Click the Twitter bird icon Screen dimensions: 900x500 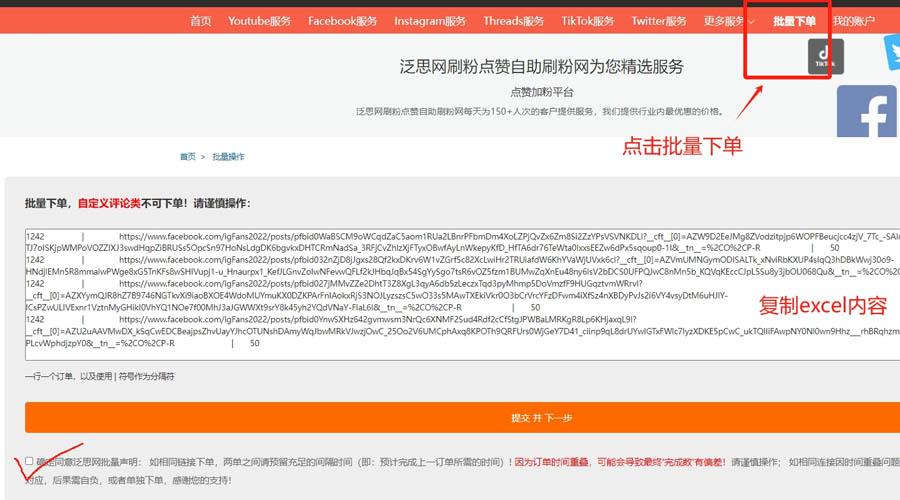[891, 52]
